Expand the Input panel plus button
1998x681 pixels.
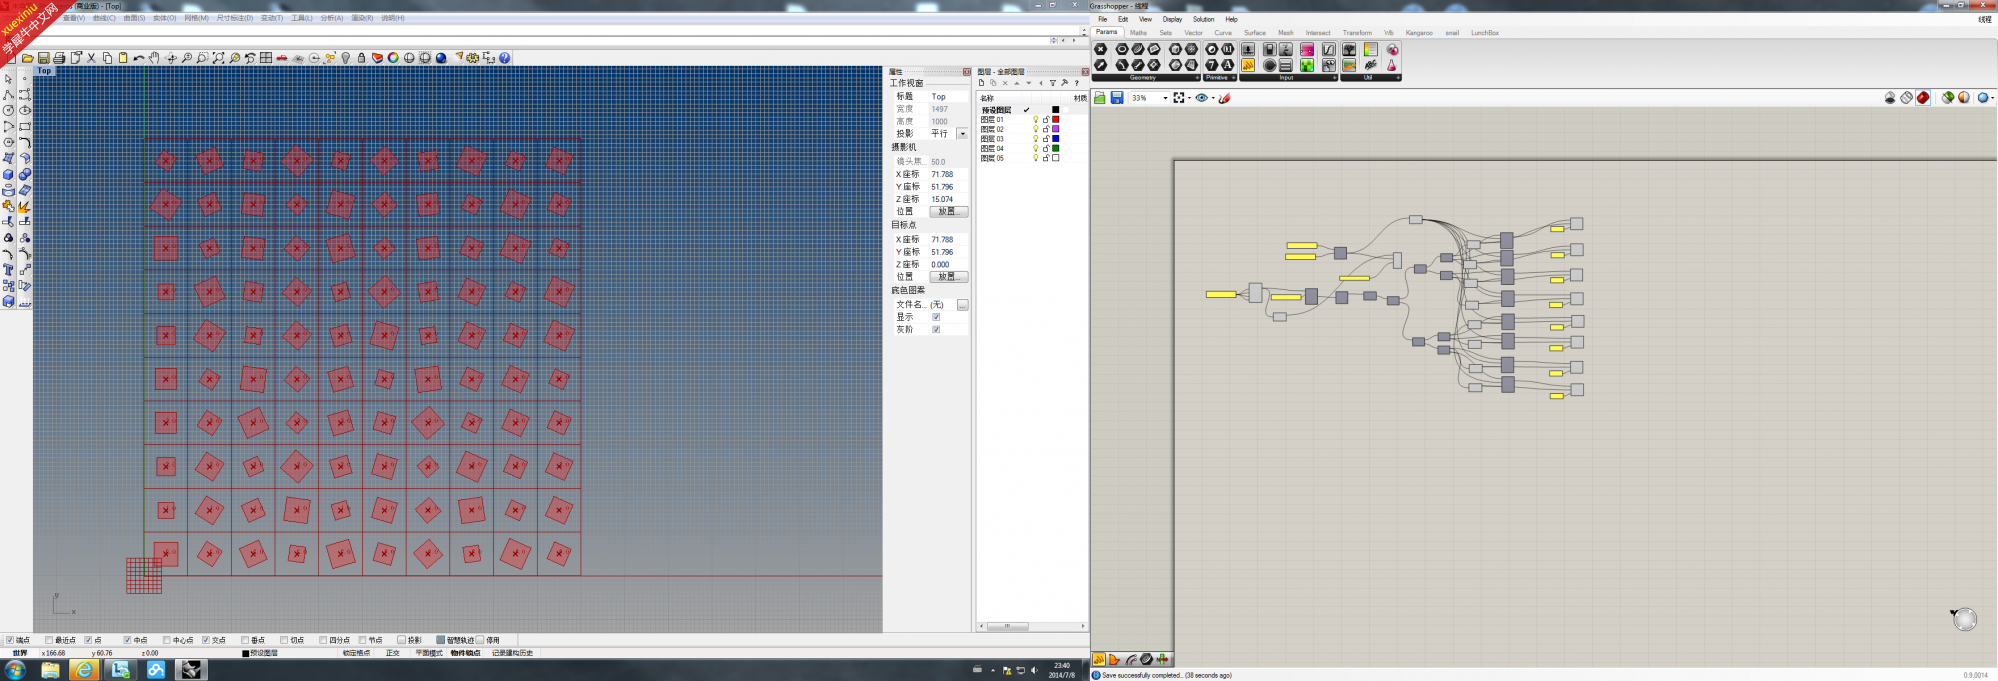(x=1334, y=78)
